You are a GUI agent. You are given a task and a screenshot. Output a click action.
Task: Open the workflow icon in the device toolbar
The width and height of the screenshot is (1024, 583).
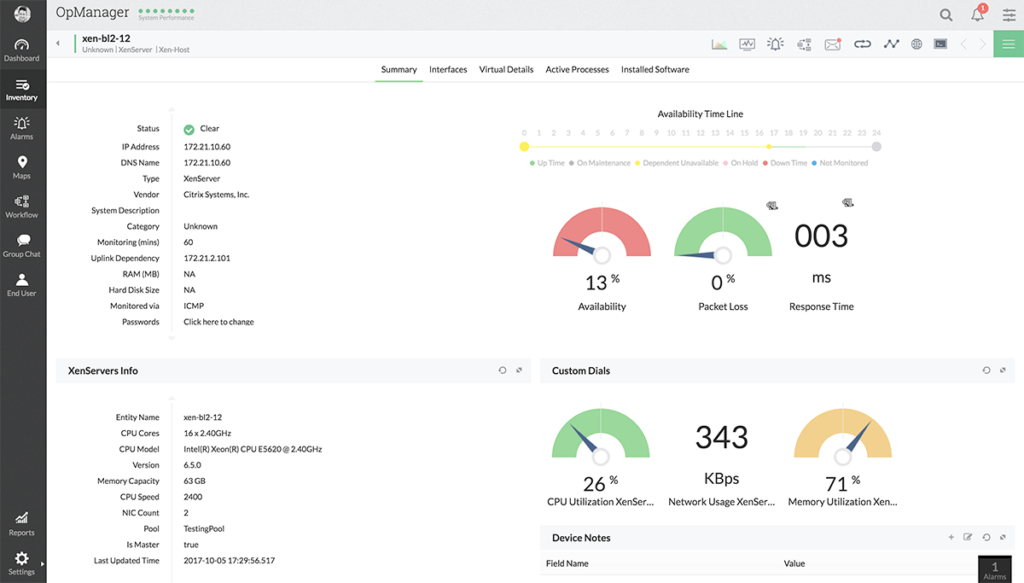click(804, 44)
